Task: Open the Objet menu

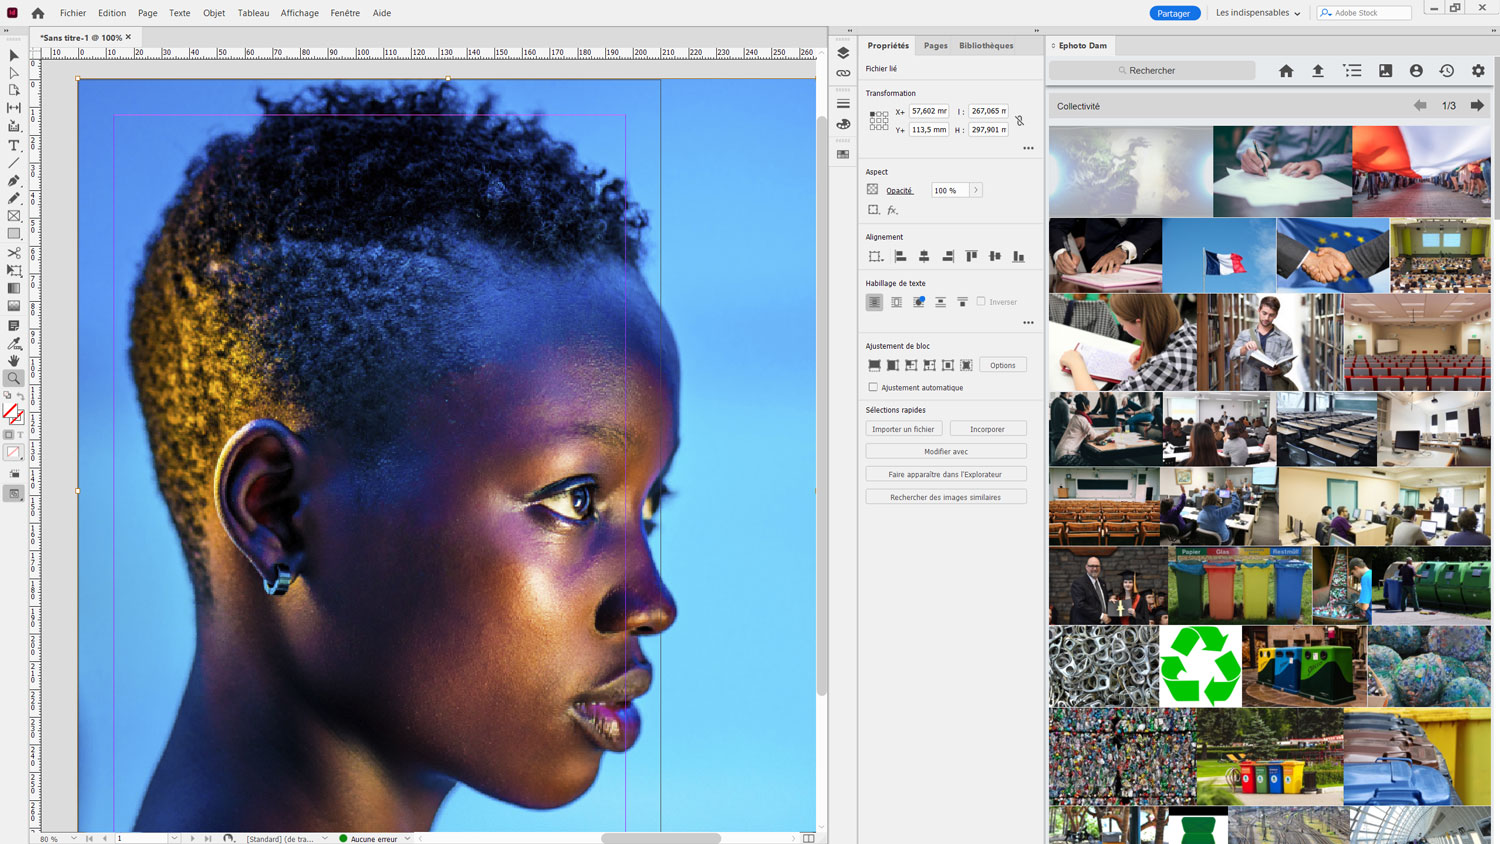Action: pyautogui.click(x=214, y=13)
